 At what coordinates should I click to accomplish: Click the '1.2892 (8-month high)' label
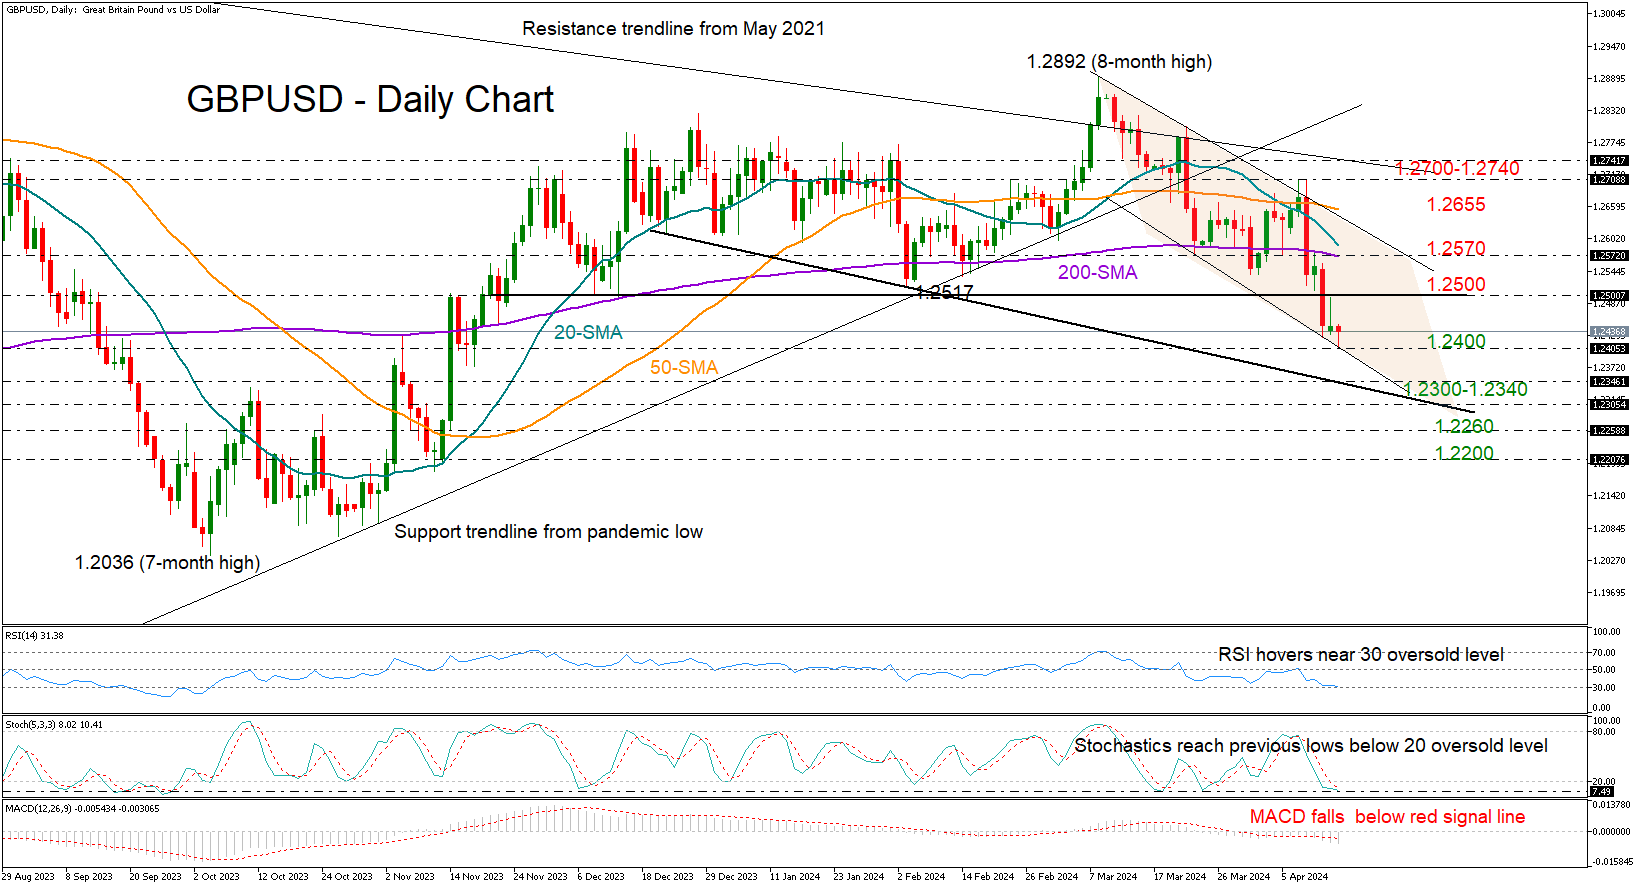pos(1119,61)
